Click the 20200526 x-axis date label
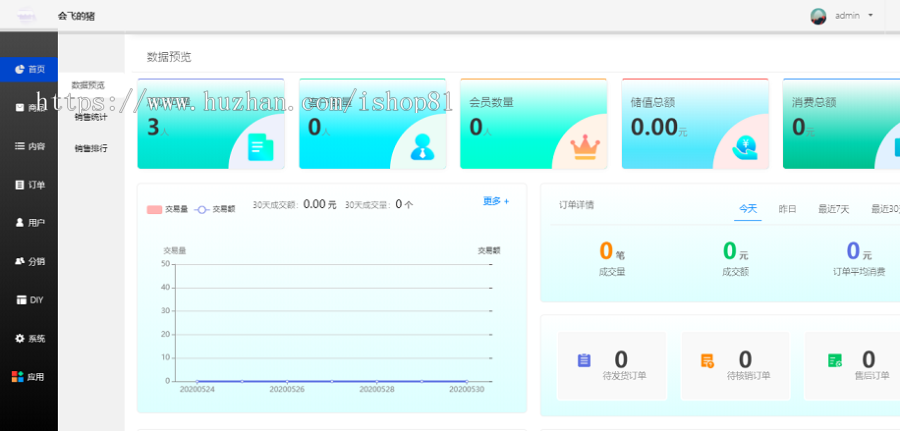900x431 pixels. (x=287, y=389)
